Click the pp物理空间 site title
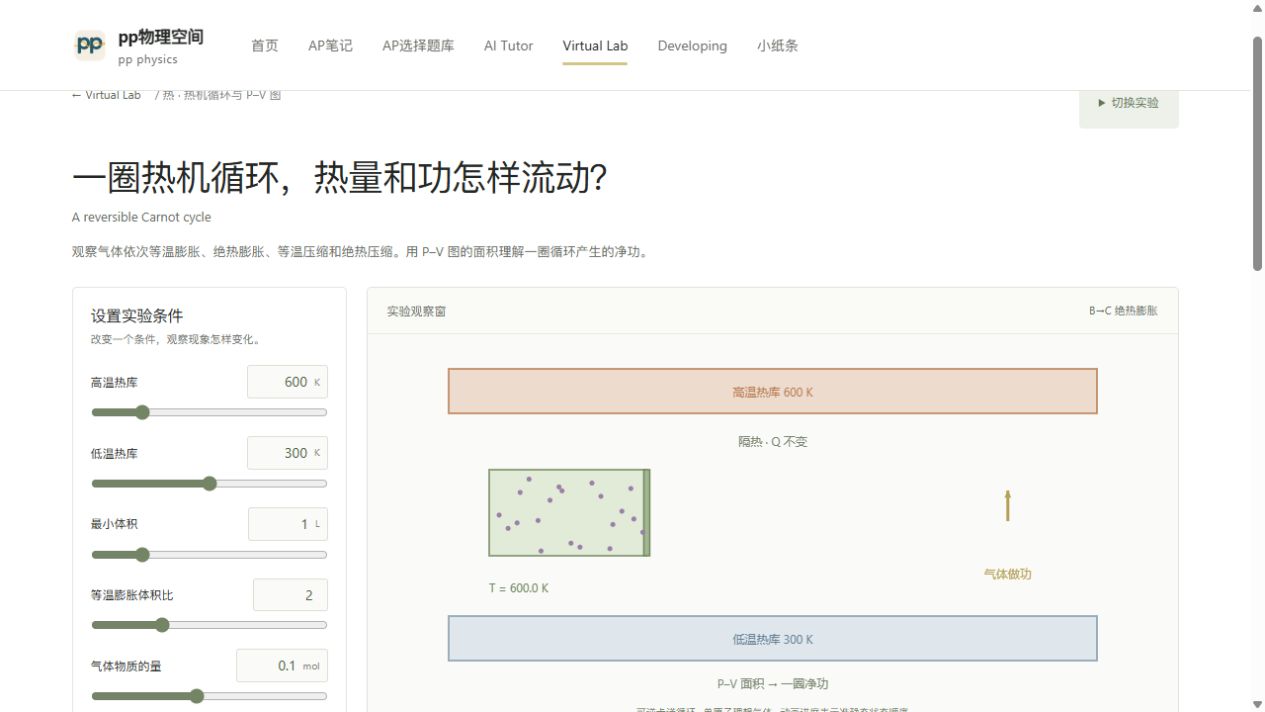Image resolution: width=1265 pixels, height=712 pixels. [x=161, y=37]
